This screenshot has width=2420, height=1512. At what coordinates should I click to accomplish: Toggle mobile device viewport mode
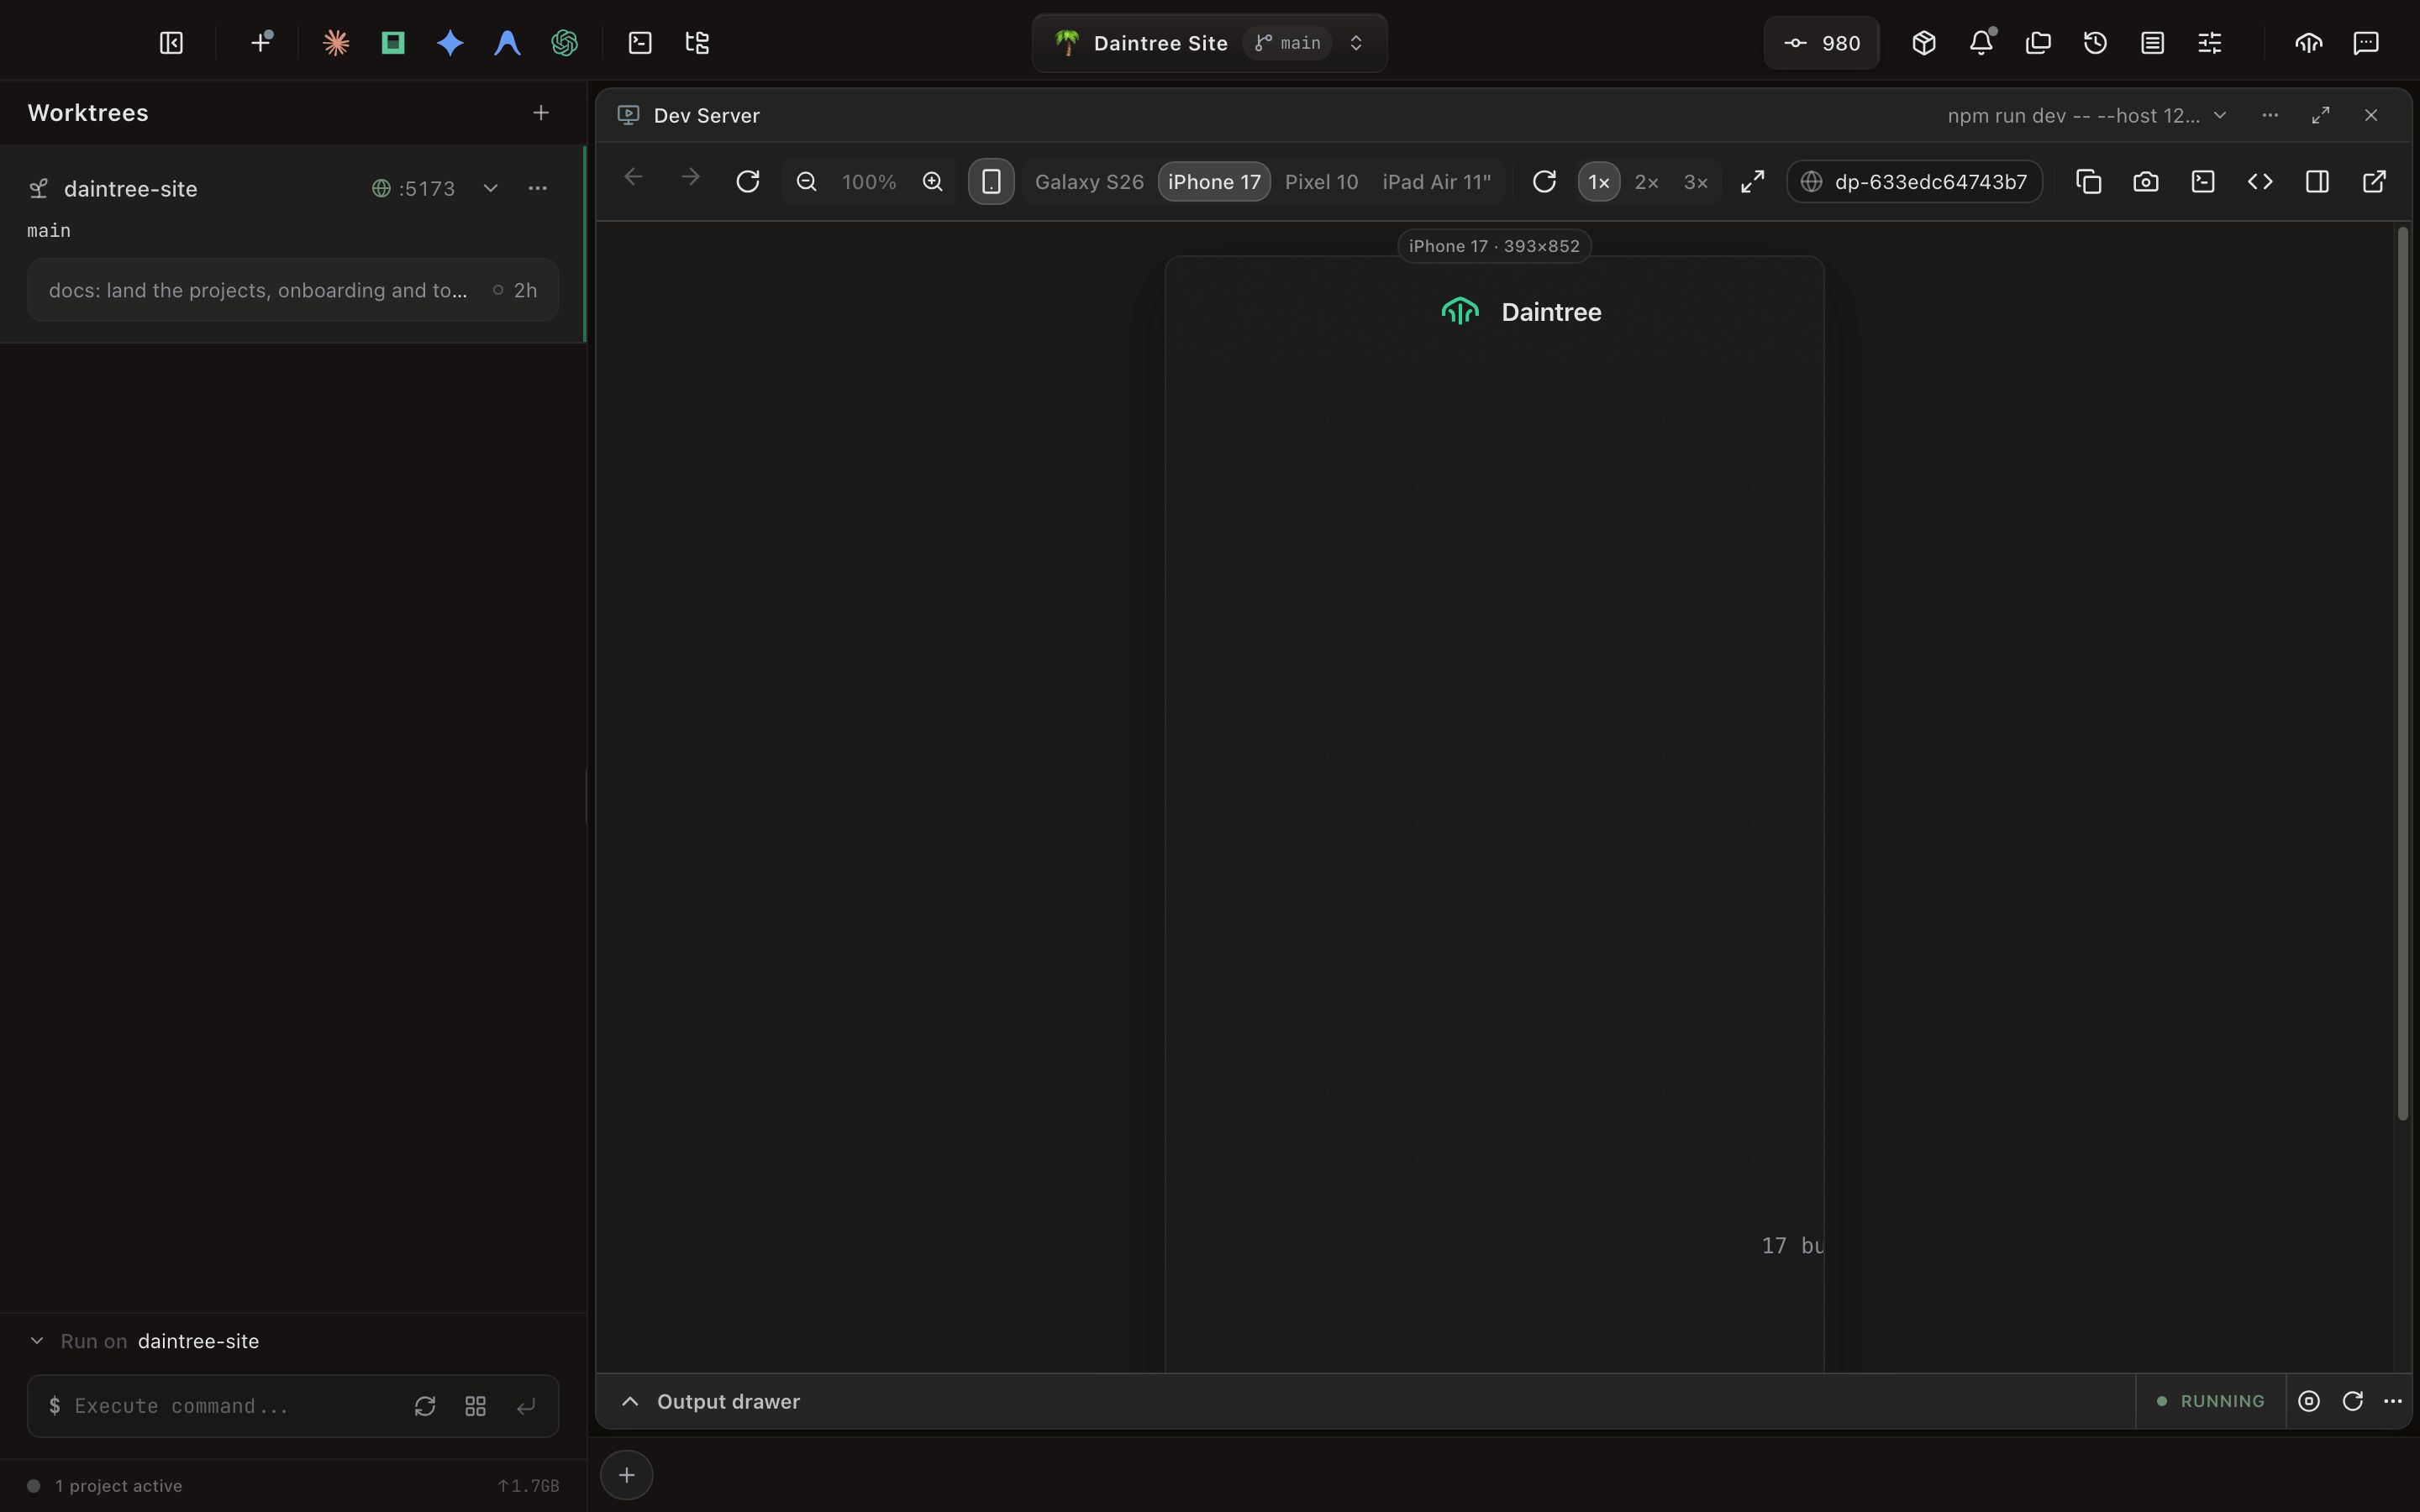click(991, 182)
